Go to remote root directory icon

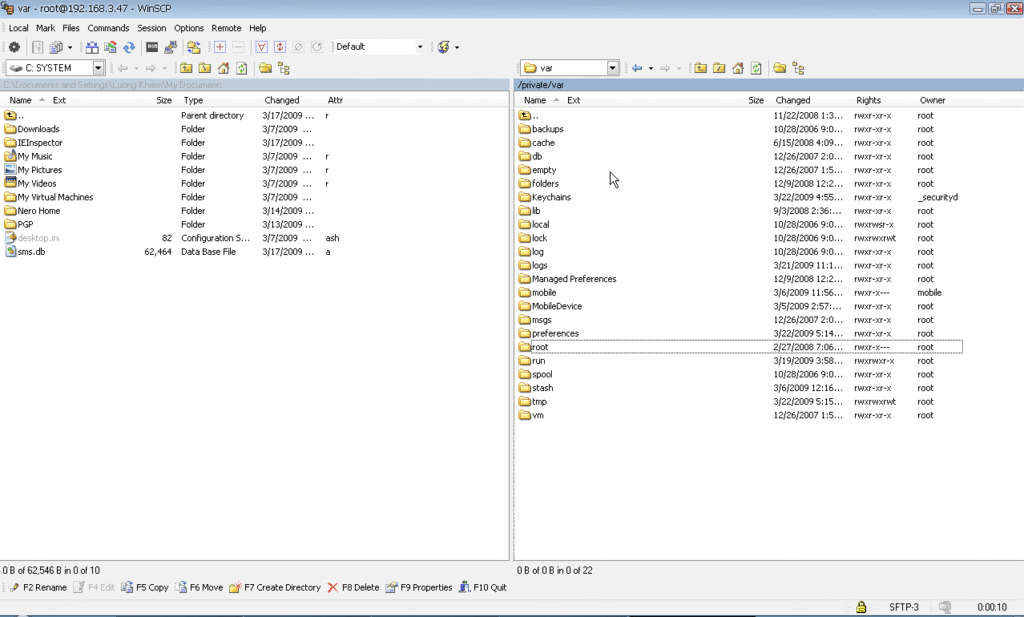719,68
